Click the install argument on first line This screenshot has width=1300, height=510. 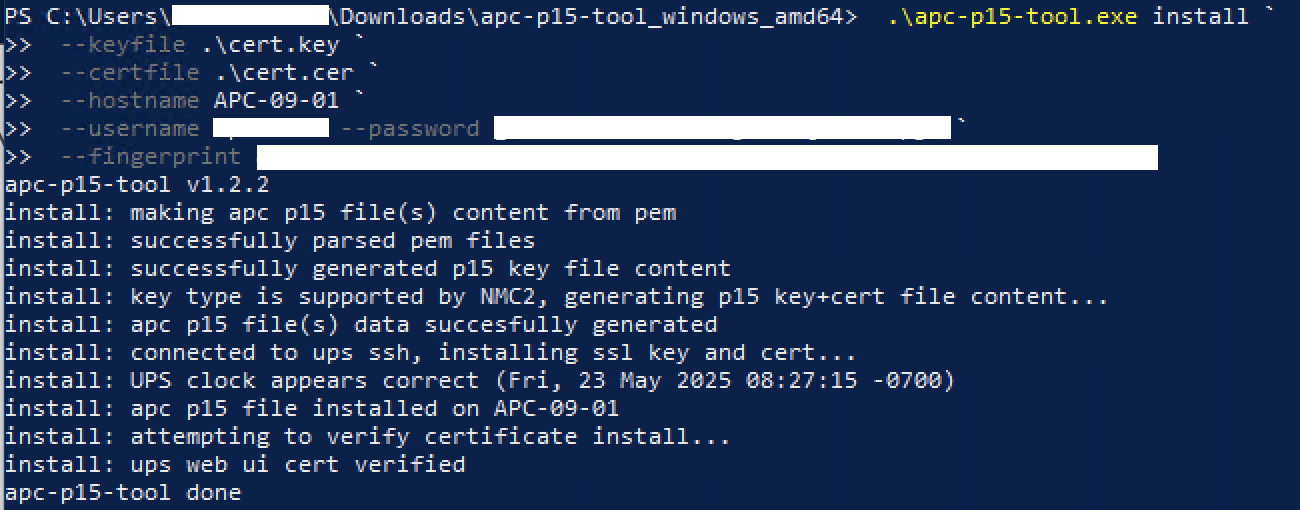(1201, 16)
